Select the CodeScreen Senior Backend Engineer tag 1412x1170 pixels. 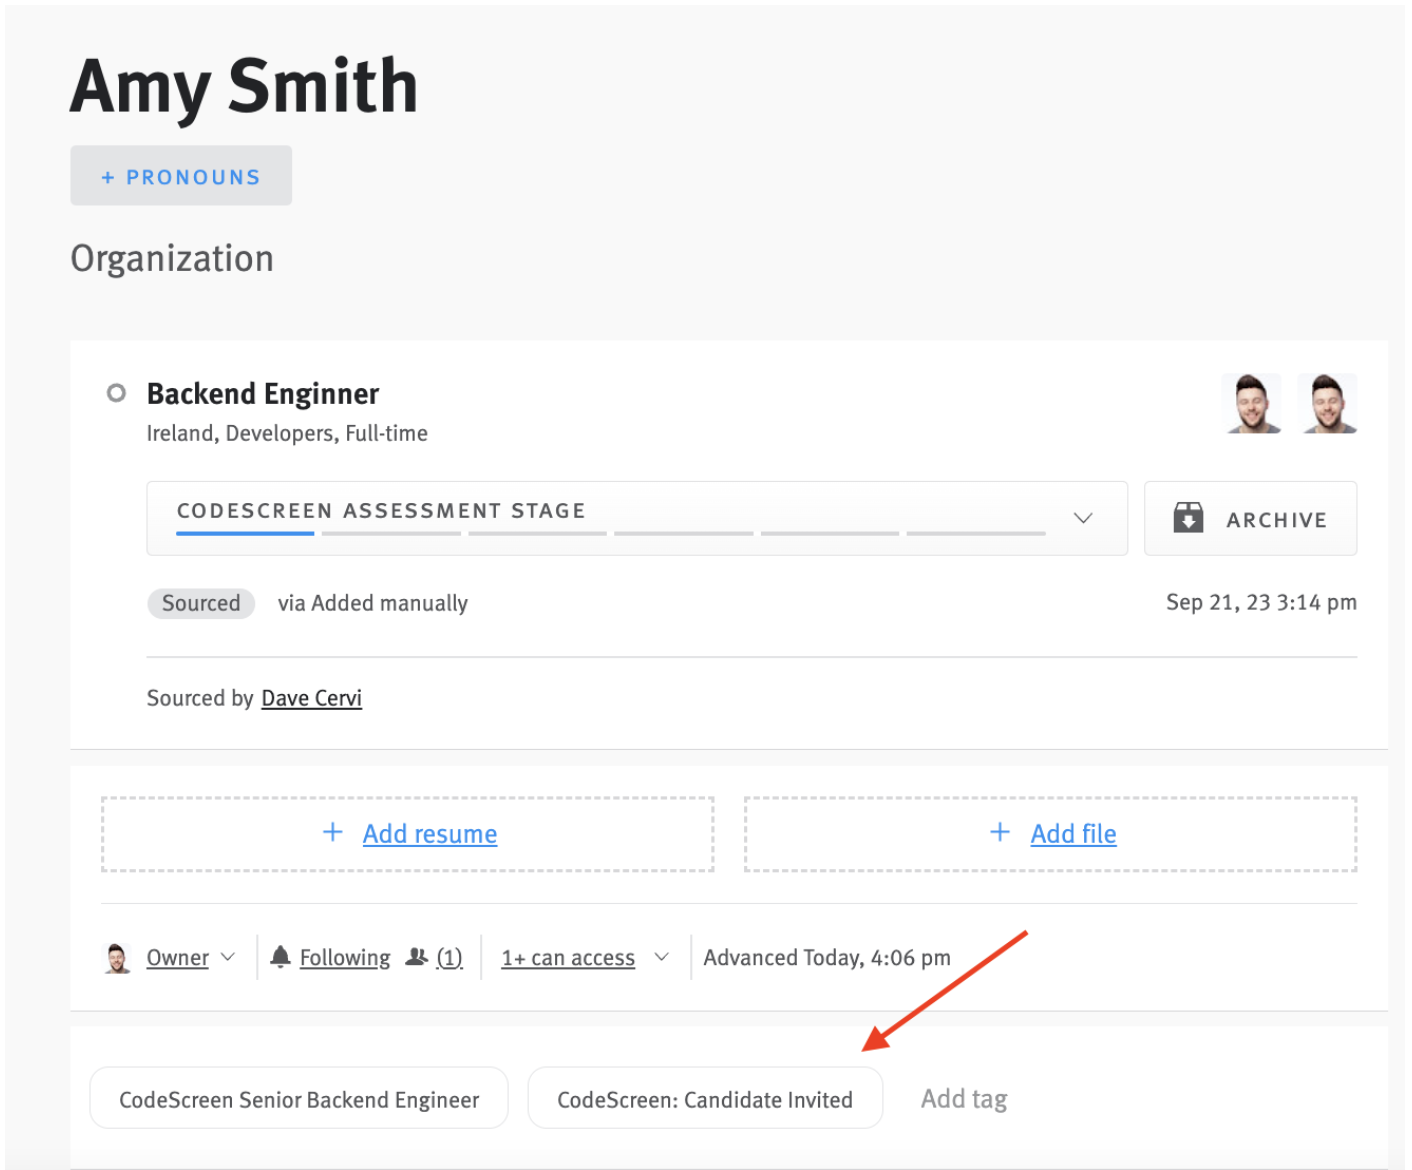(x=298, y=1098)
